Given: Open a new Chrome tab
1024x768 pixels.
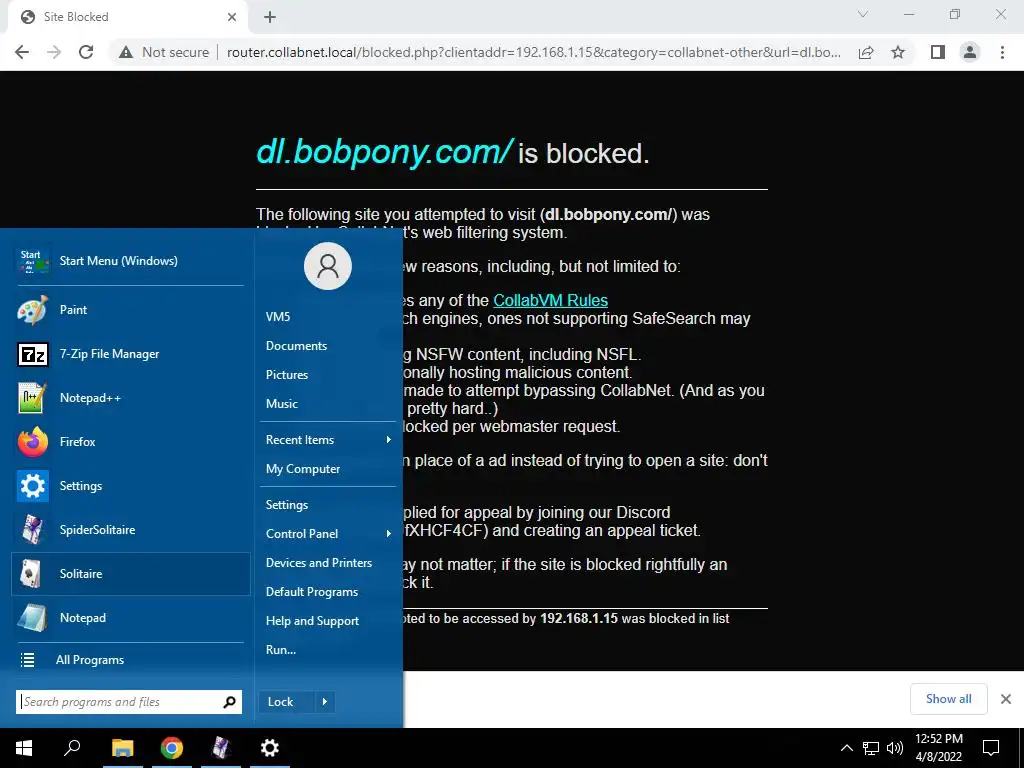Looking at the screenshot, I should pyautogui.click(x=270, y=17).
